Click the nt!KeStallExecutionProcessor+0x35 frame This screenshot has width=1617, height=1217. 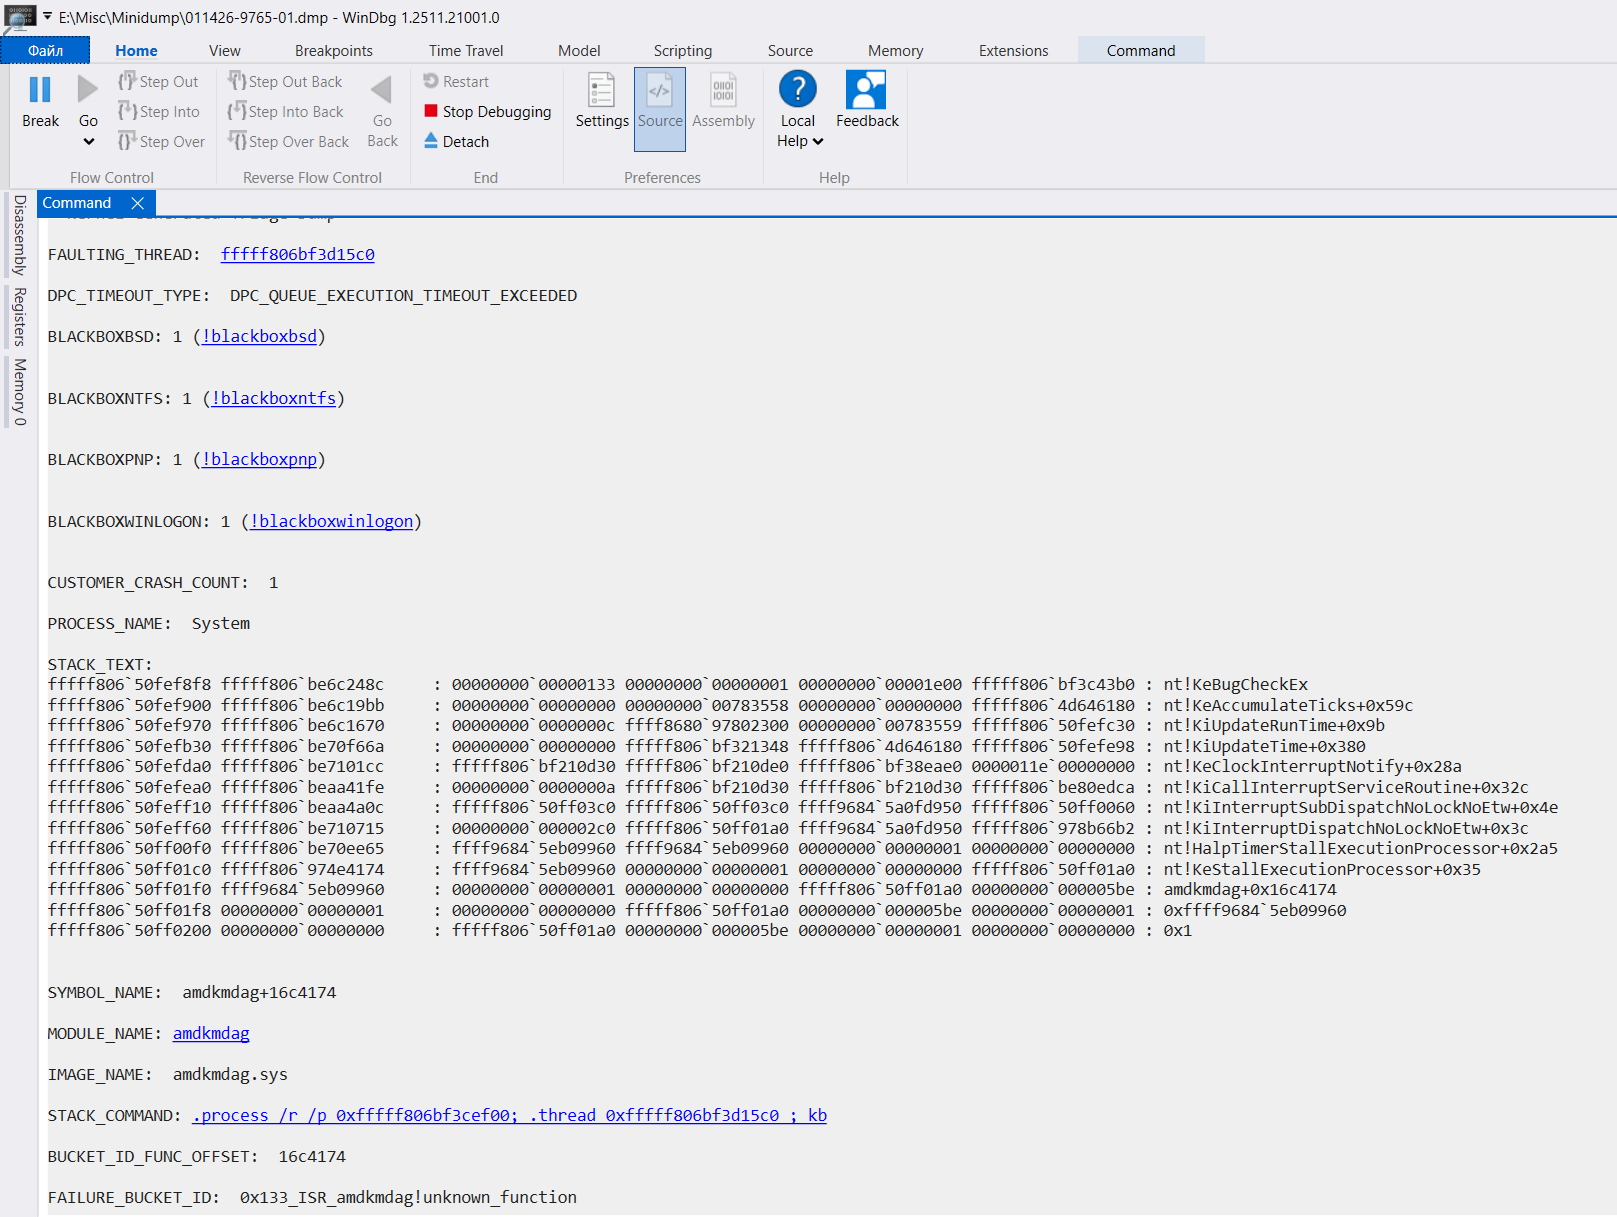(x=1322, y=870)
